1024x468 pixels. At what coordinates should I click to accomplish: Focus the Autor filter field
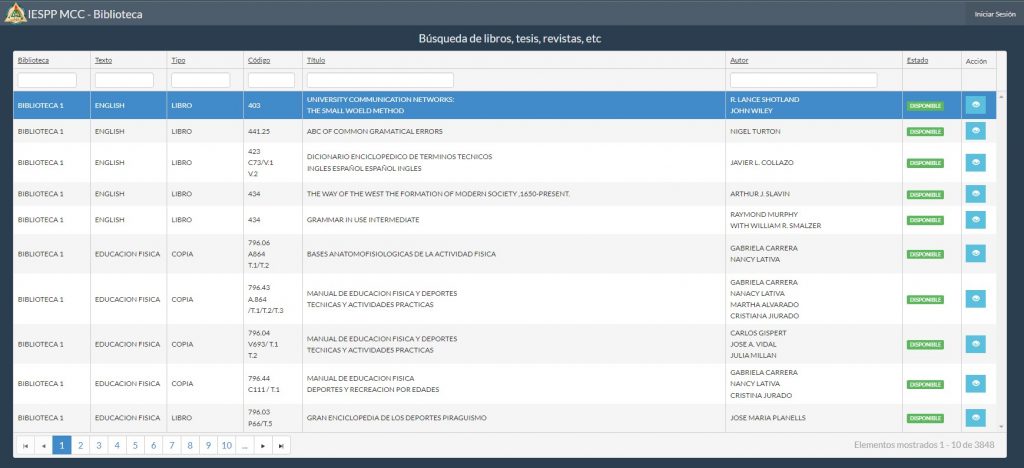[803, 80]
